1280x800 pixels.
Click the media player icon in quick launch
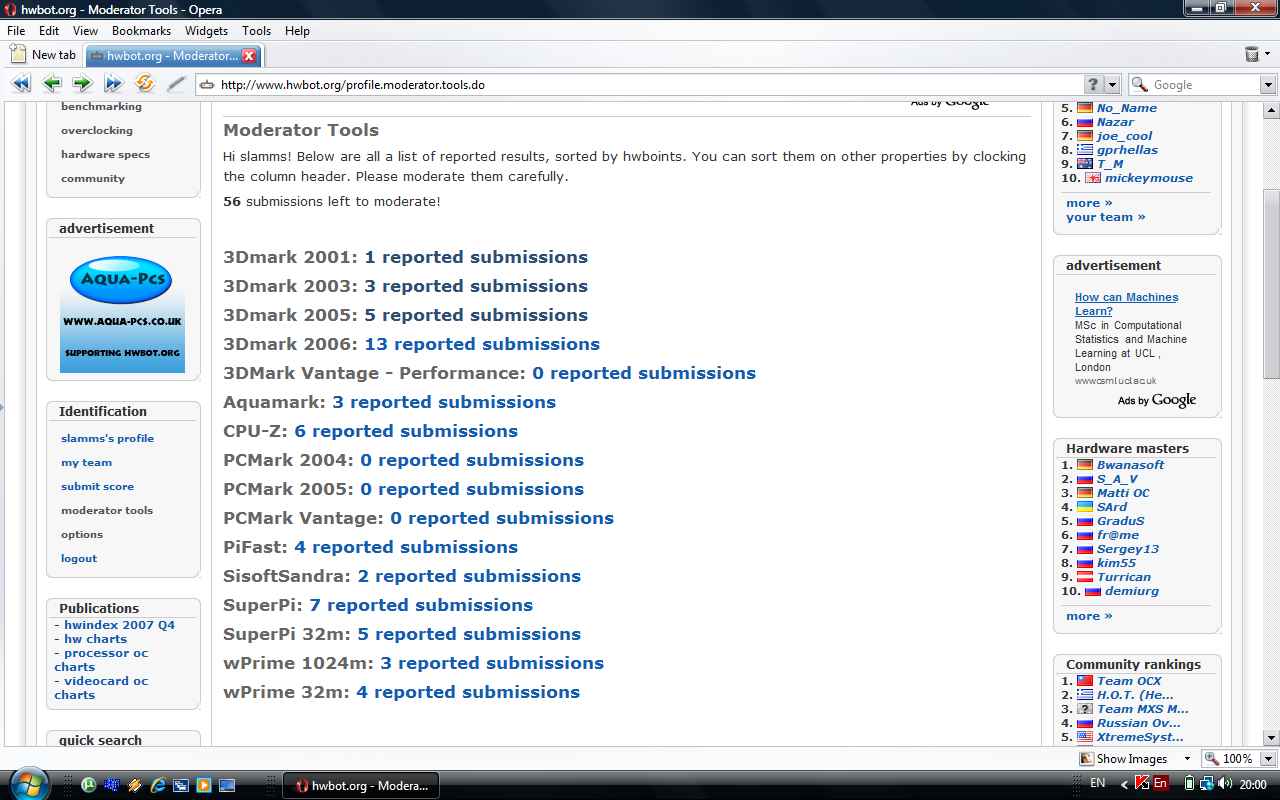(203, 785)
